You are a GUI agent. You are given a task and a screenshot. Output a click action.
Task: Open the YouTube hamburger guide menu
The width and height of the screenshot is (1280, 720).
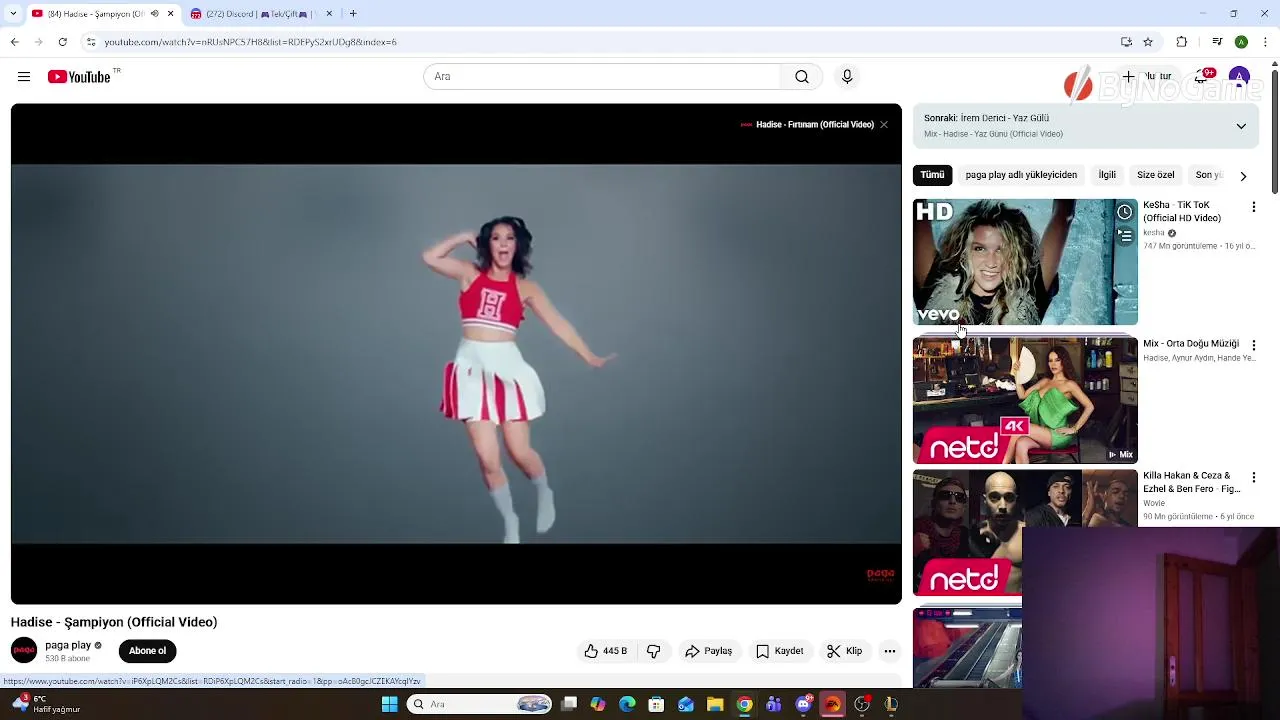24,77
